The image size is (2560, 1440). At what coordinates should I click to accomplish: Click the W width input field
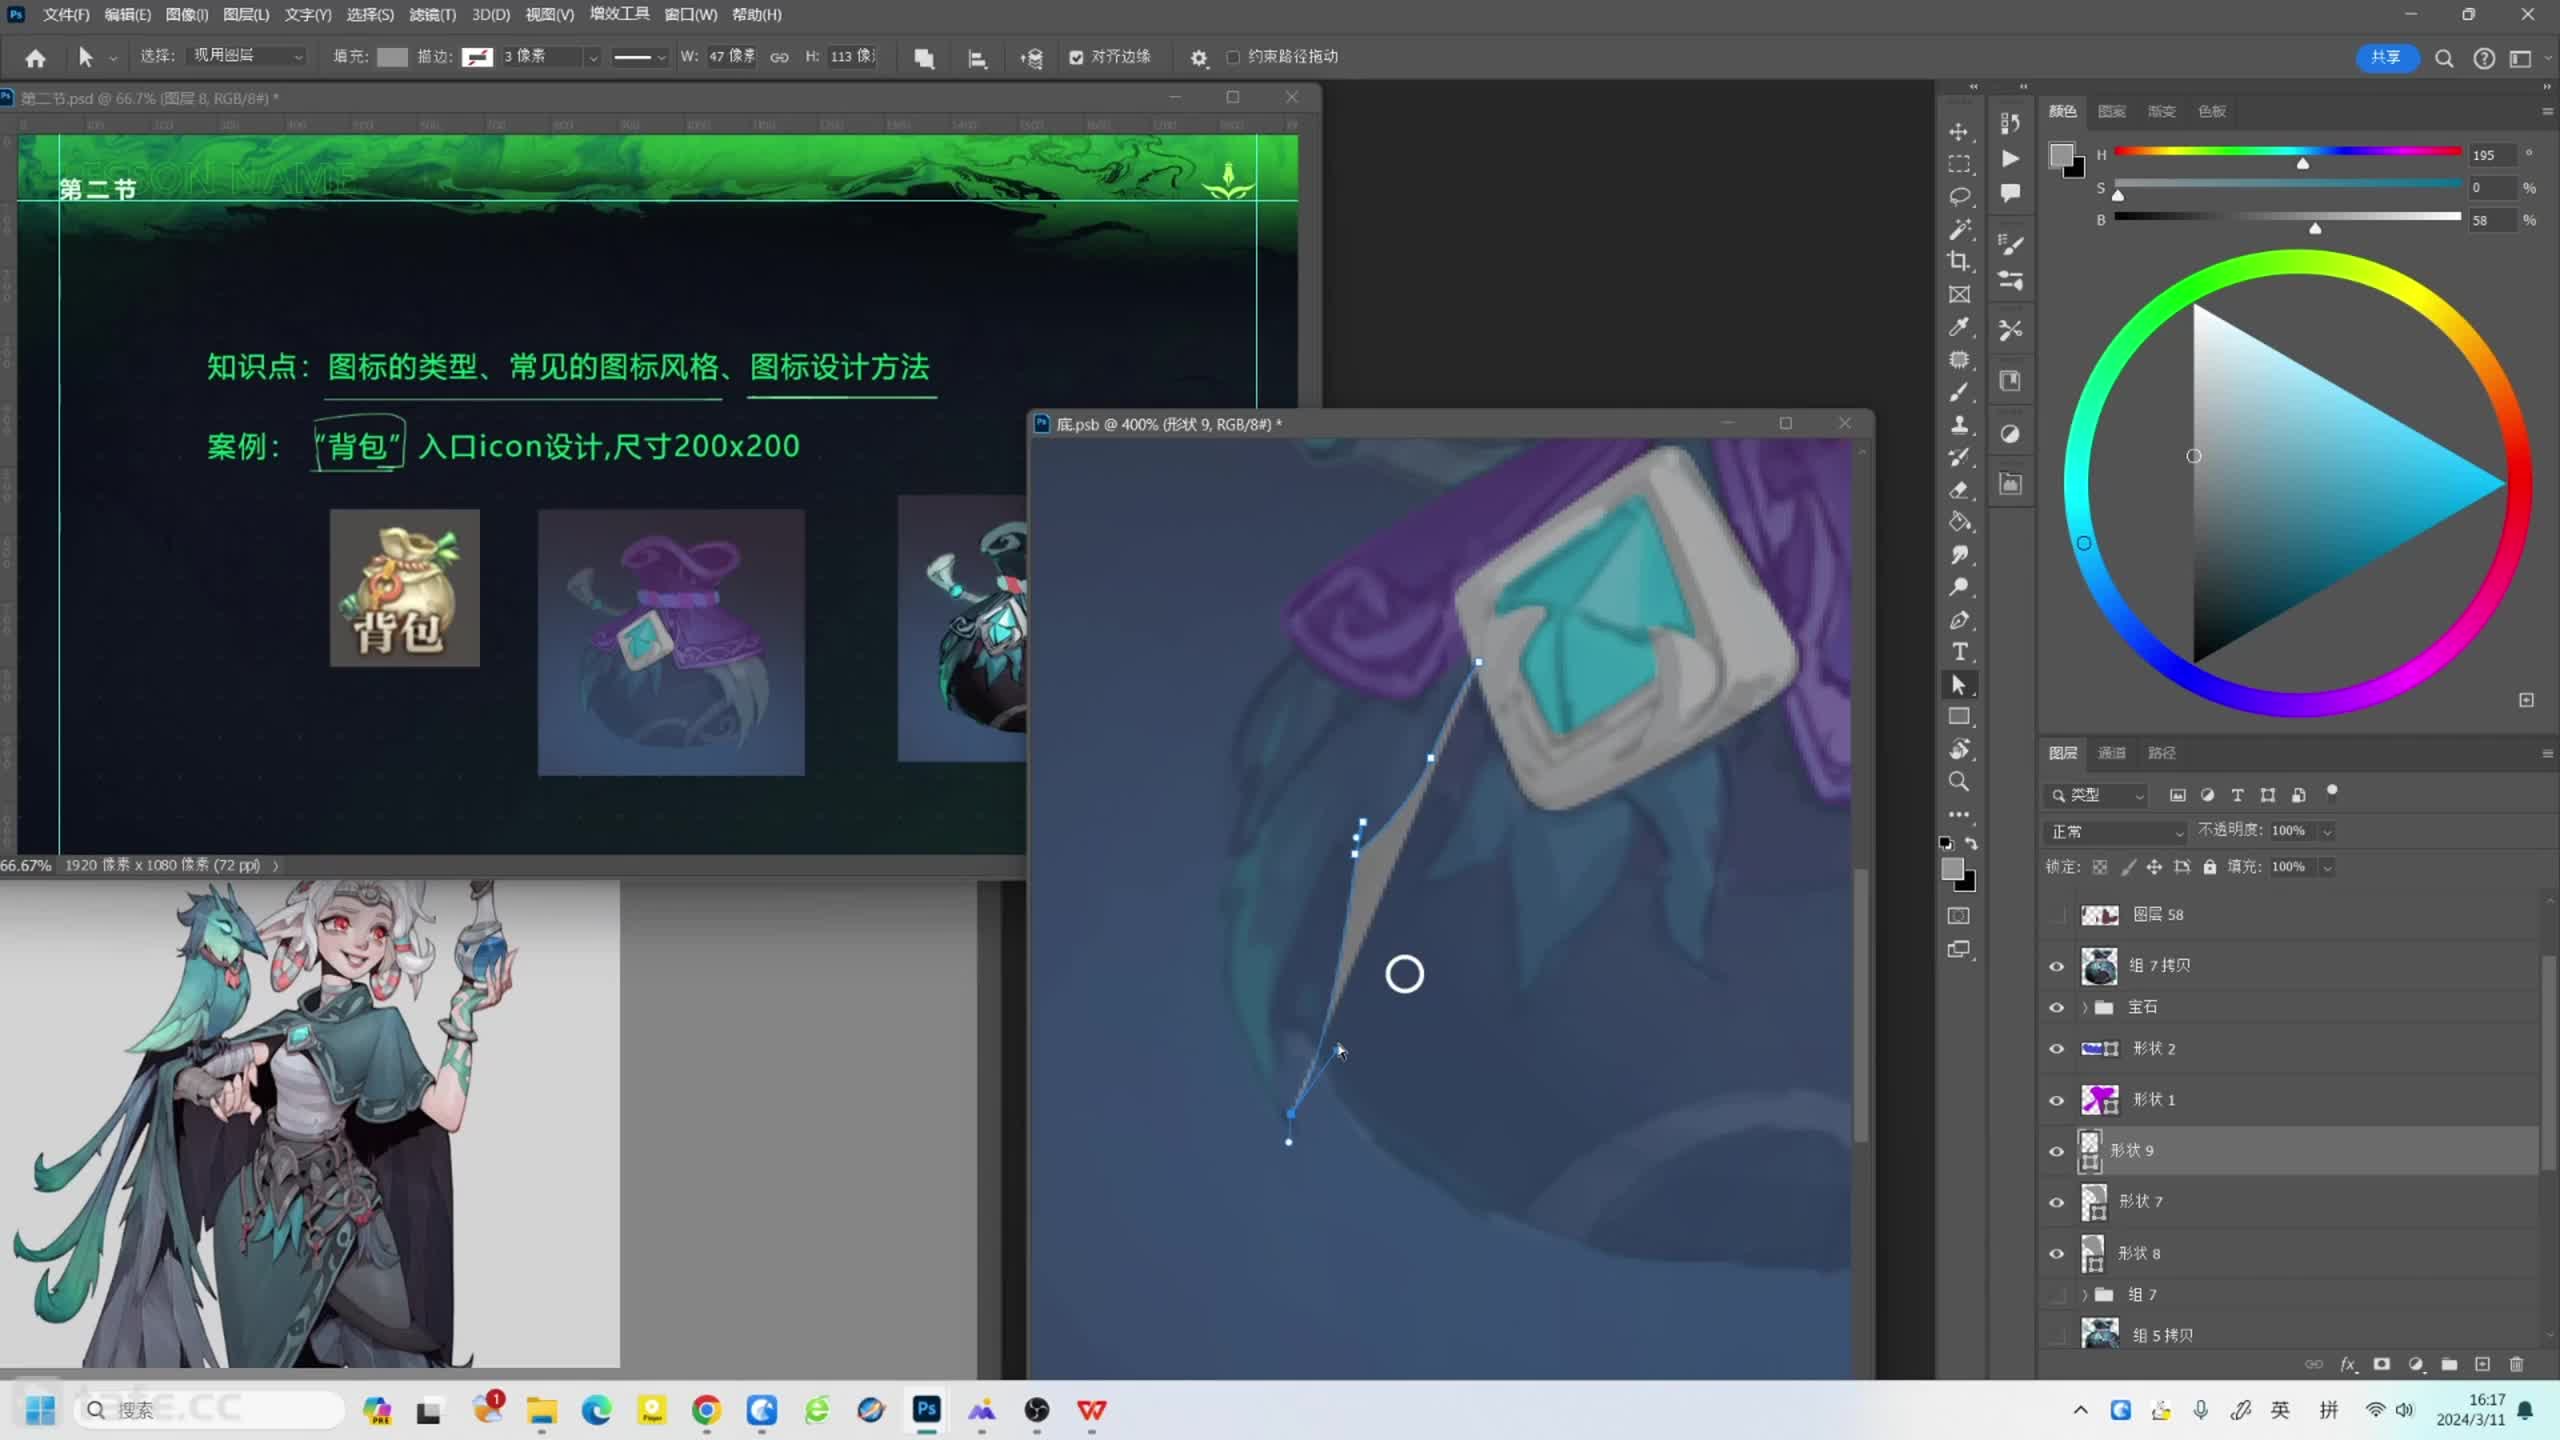point(732,57)
